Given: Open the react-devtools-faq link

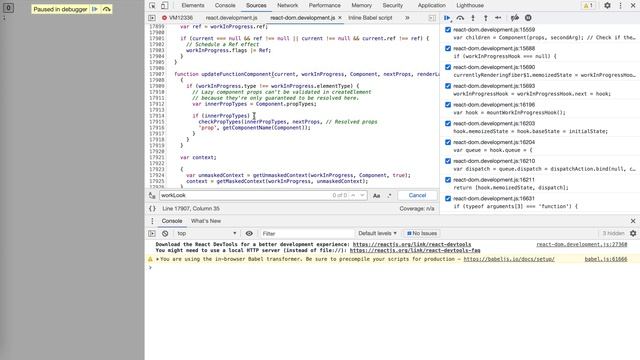Looking at the screenshot, I should coord(415,250).
